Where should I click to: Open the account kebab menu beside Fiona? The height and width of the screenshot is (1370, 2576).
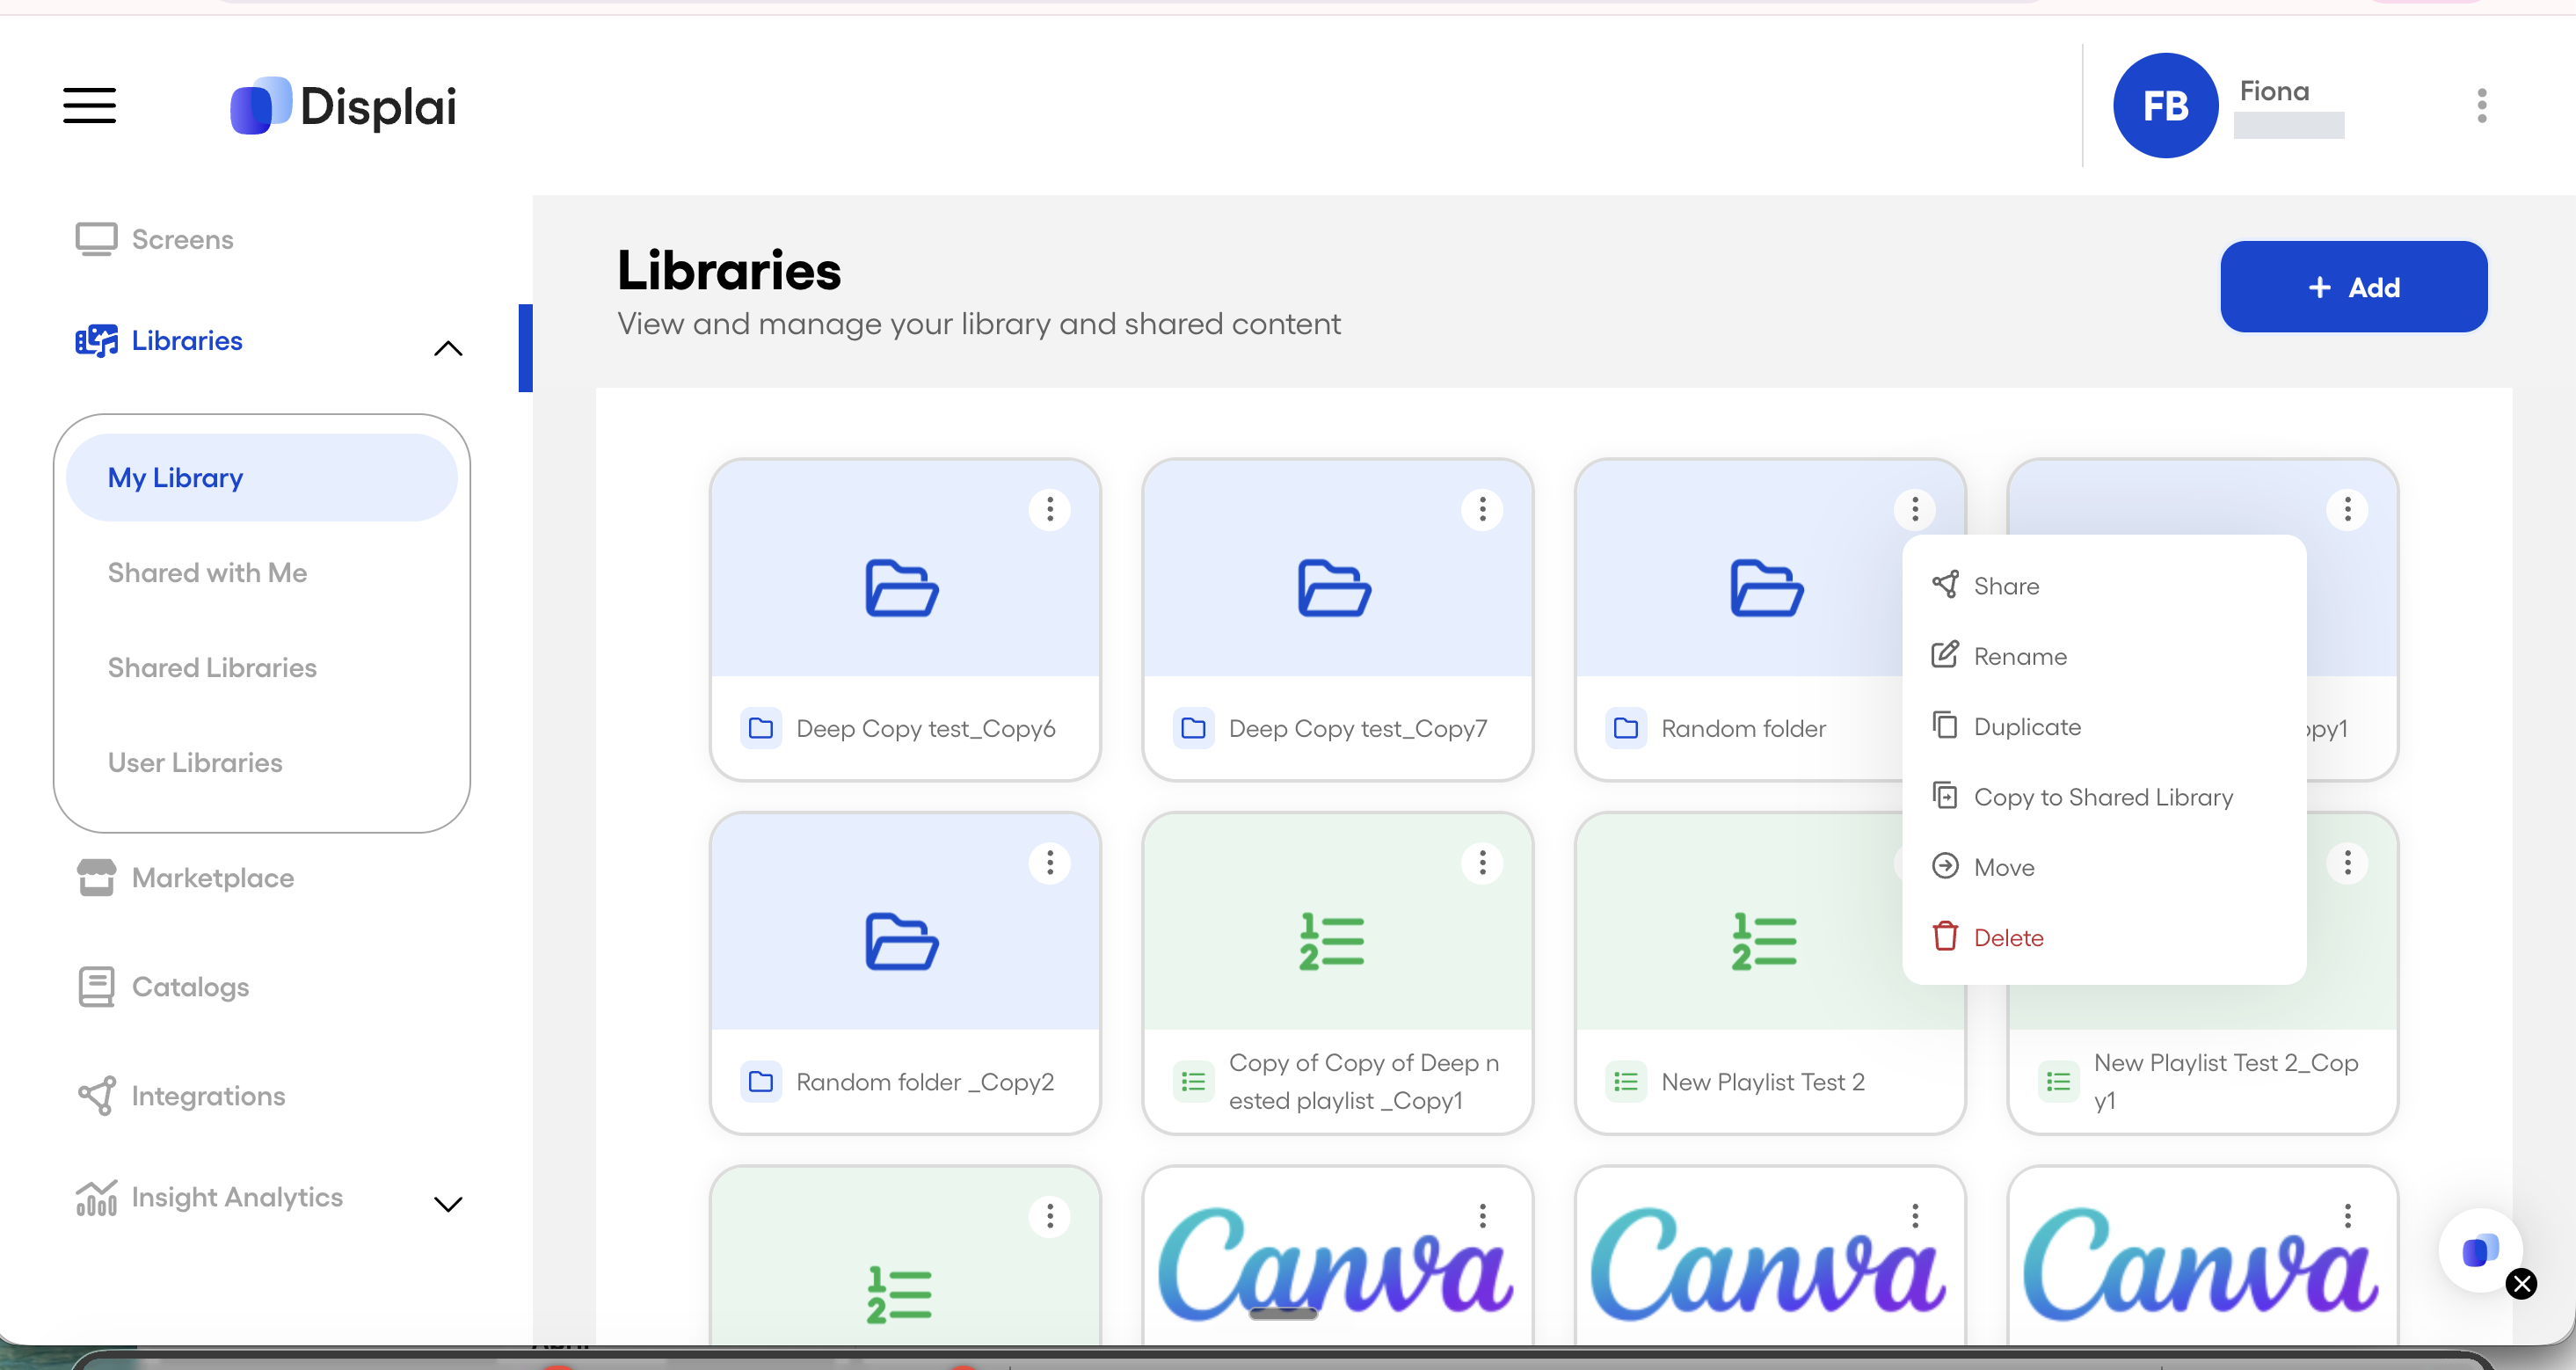click(2482, 105)
